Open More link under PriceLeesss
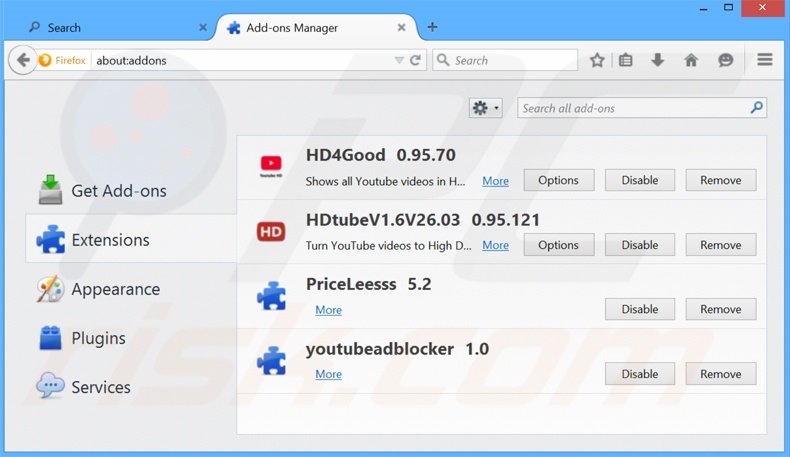Image resolution: width=790 pixels, height=457 pixels. coord(328,310)
